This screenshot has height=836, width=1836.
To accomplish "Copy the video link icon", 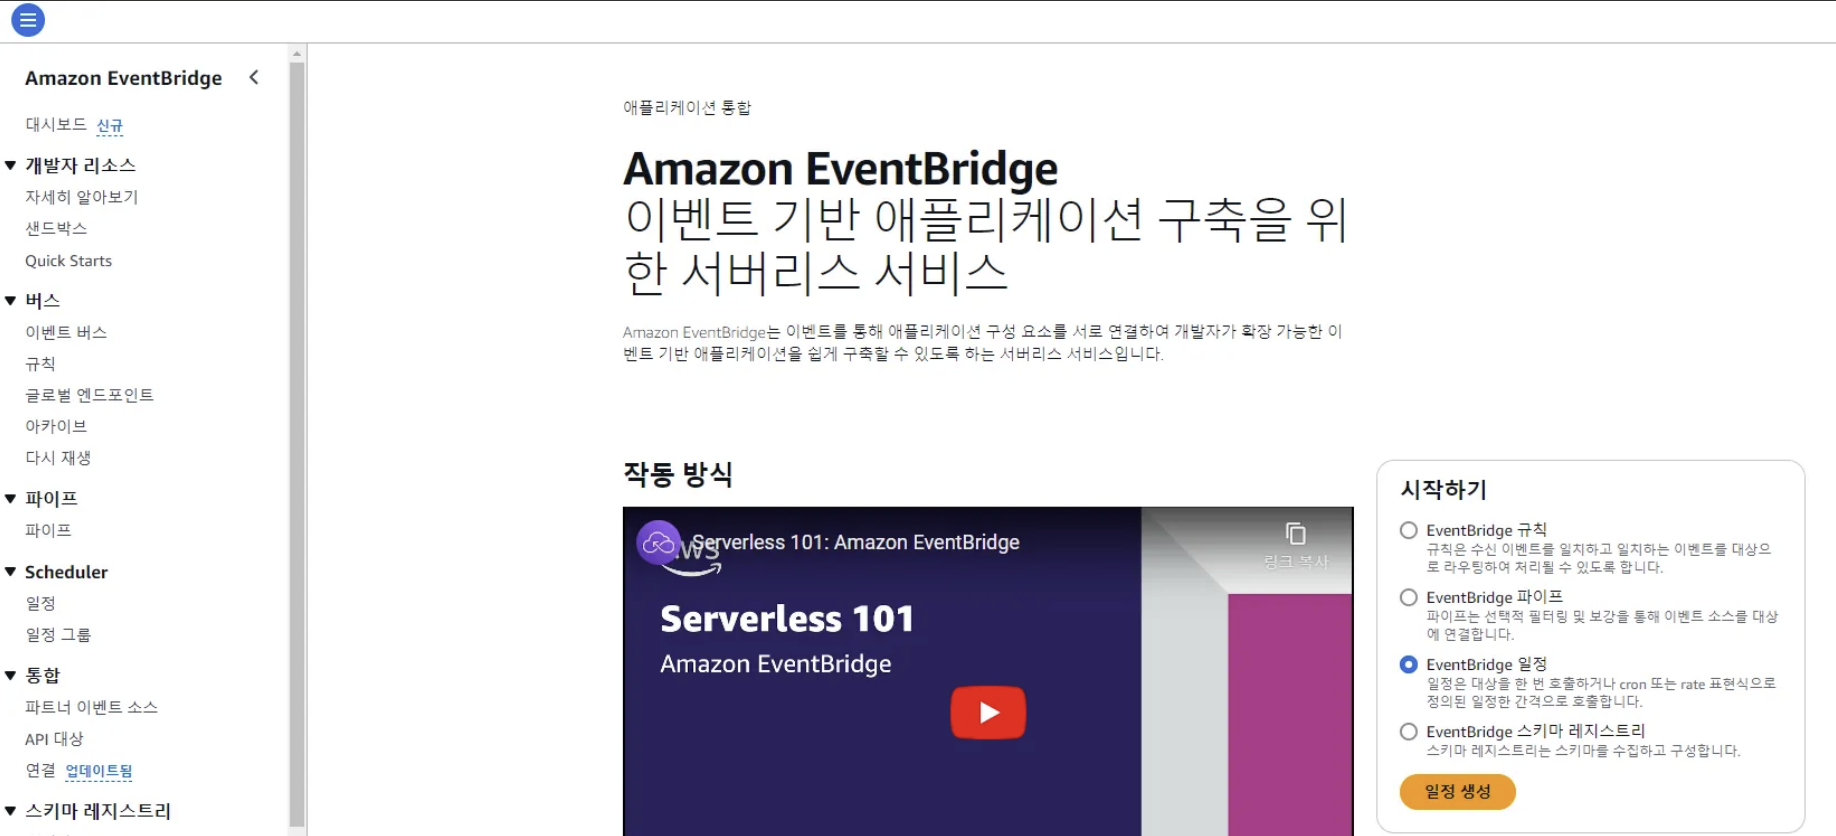I will click(x=1296, y=533).
